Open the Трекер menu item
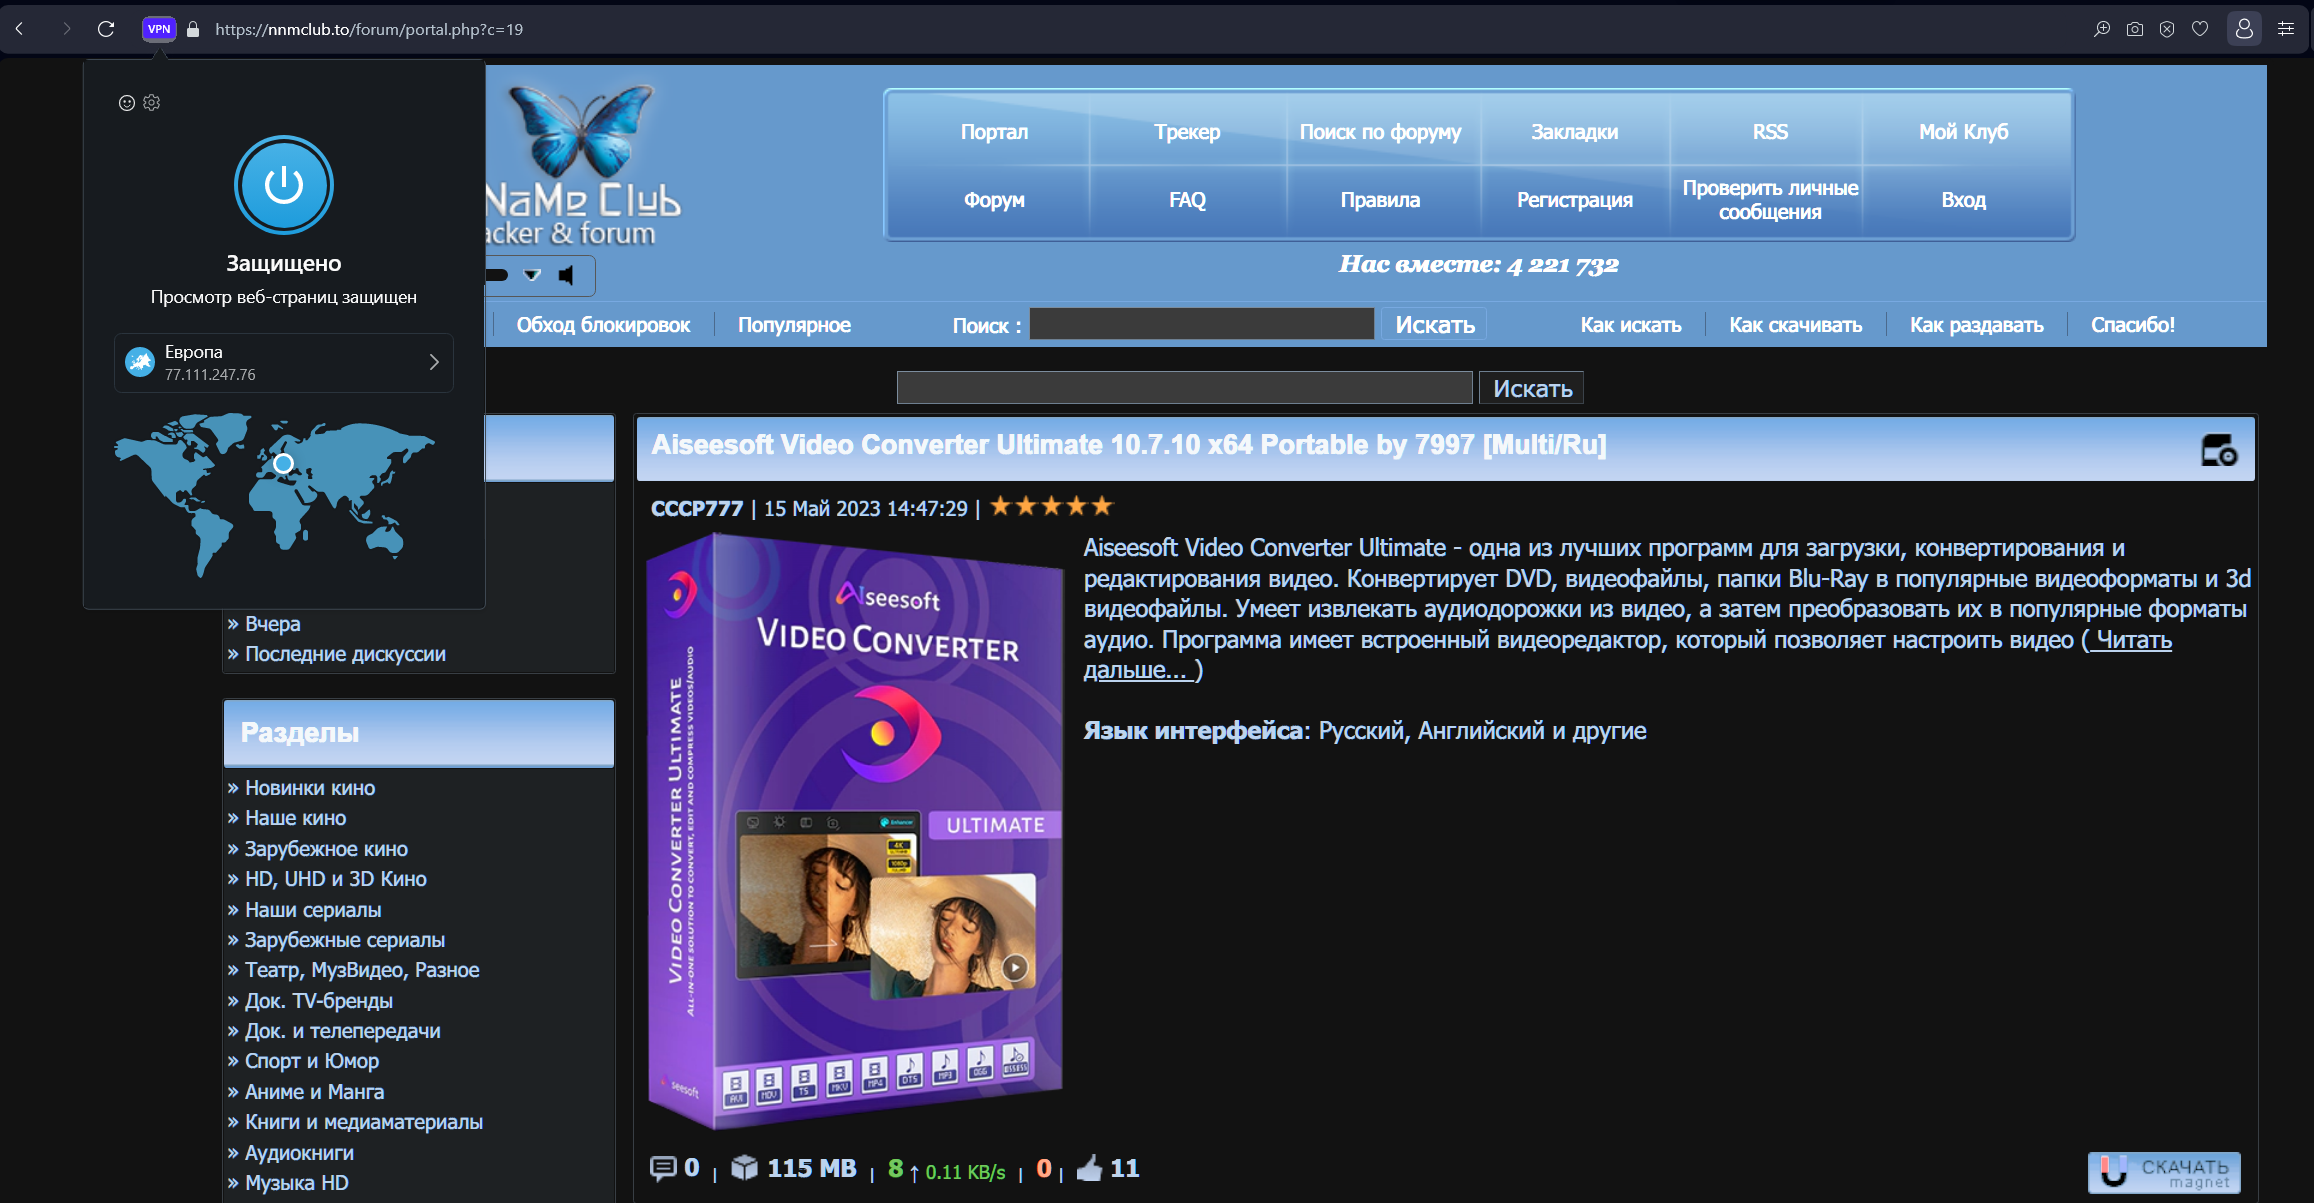The width and height of the screenshot is (2314, 1203). point(1187,132)
